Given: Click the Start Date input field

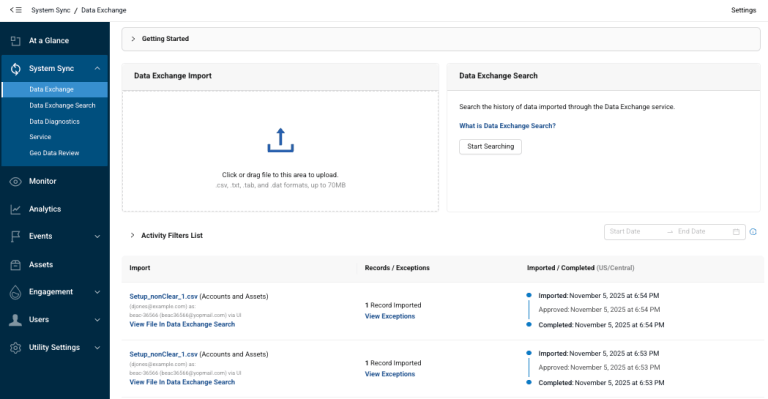Looking at the screenshot, I should [x=635, y=232].
